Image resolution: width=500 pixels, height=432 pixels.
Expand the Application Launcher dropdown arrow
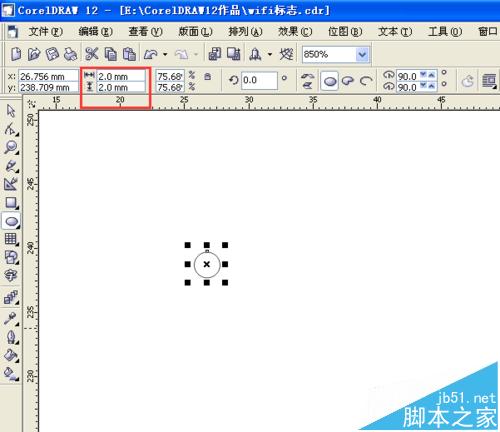[270, 54]
